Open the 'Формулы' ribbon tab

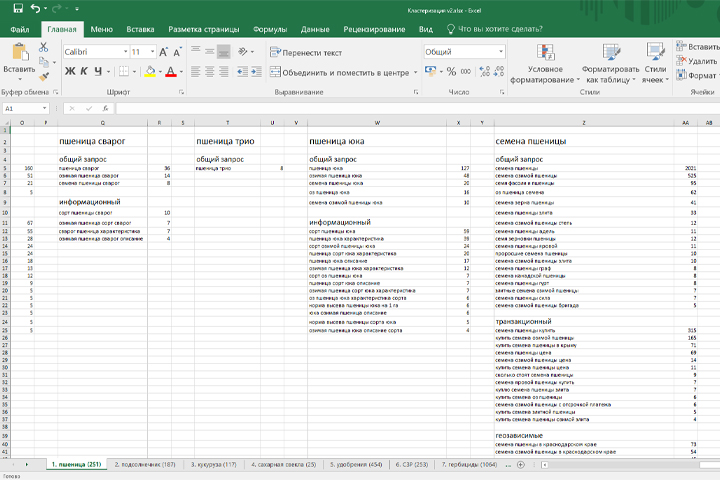[x=270, y=30]
